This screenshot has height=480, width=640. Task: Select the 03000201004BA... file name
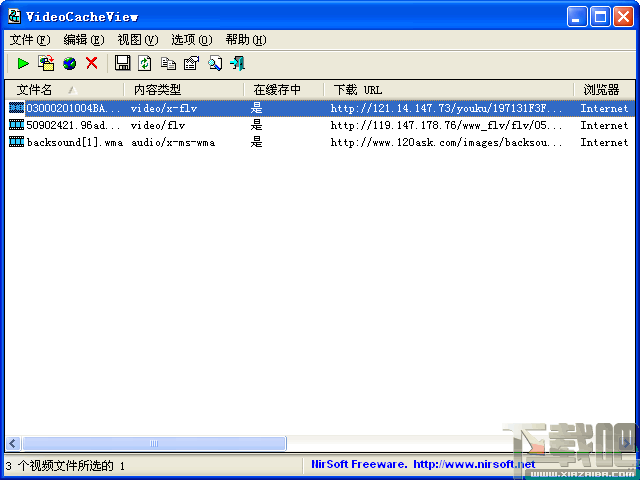pos(73,108)
